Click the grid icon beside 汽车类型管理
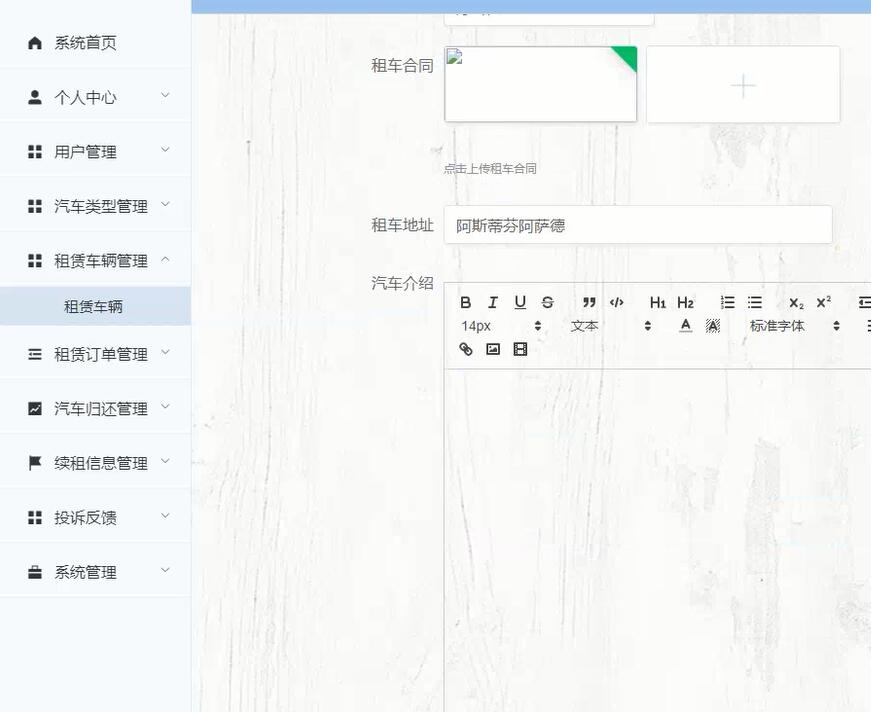871x712 pixels. pyautogui.click(x=34, y=206)
